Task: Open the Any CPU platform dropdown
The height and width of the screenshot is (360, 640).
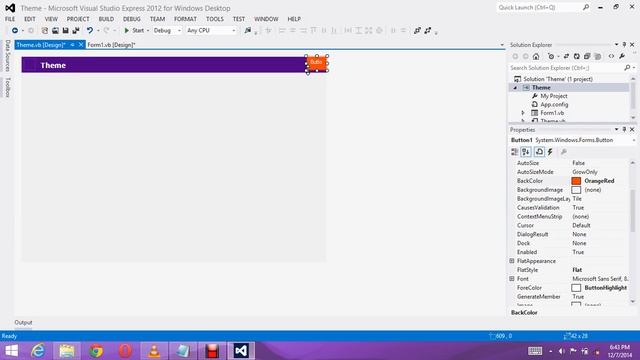Action: pyautogui.click(x=233, y=31)
